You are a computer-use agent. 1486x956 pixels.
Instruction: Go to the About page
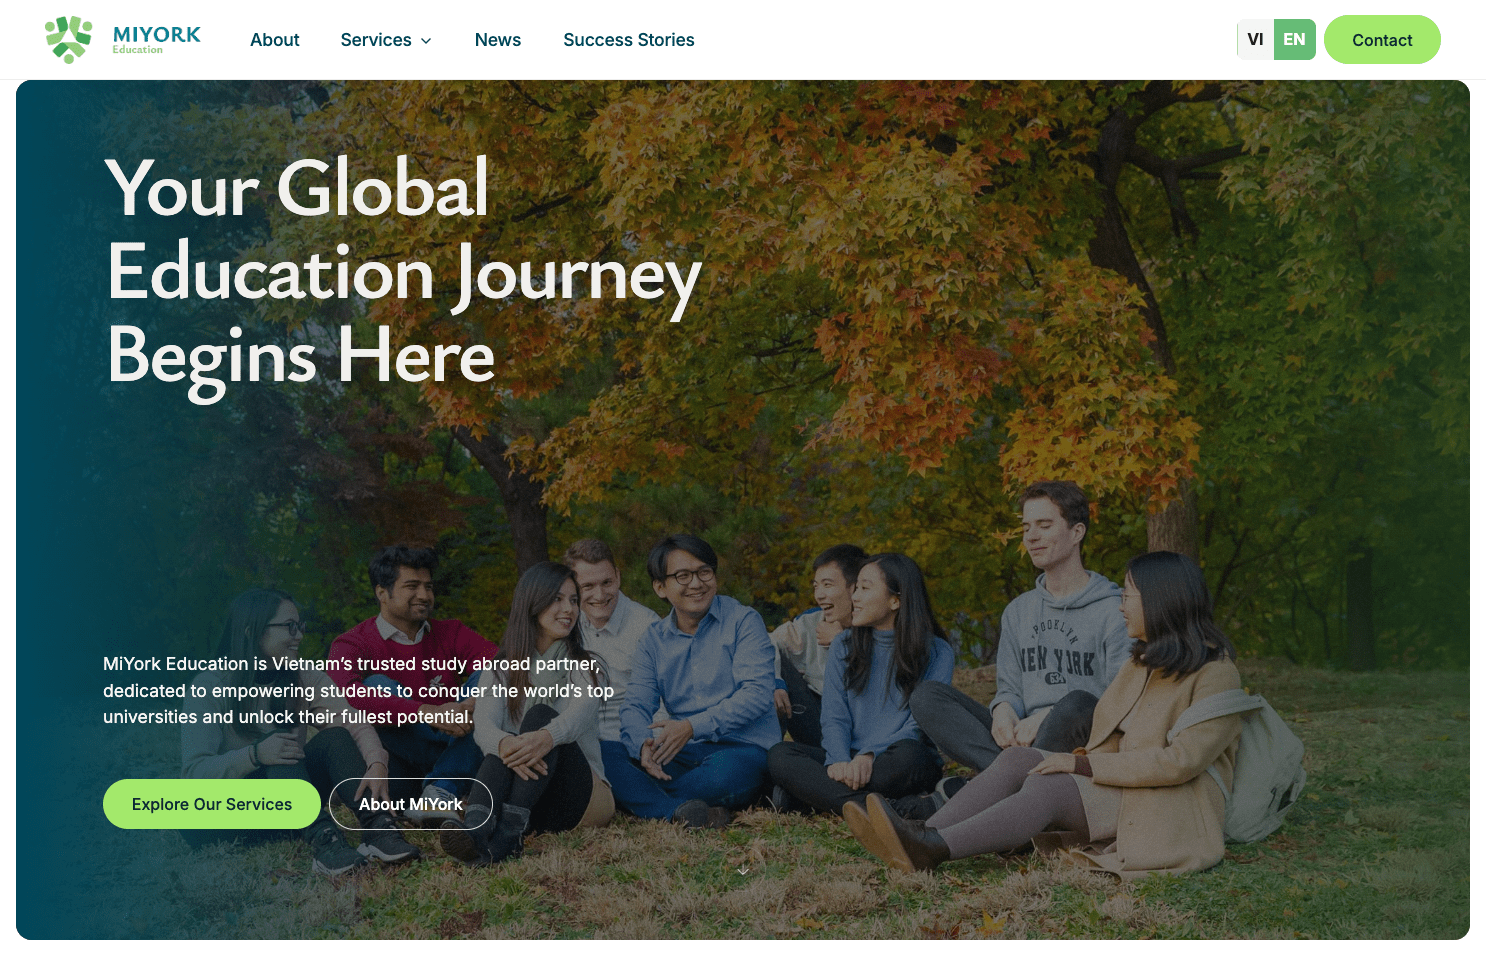pos(275,40)
